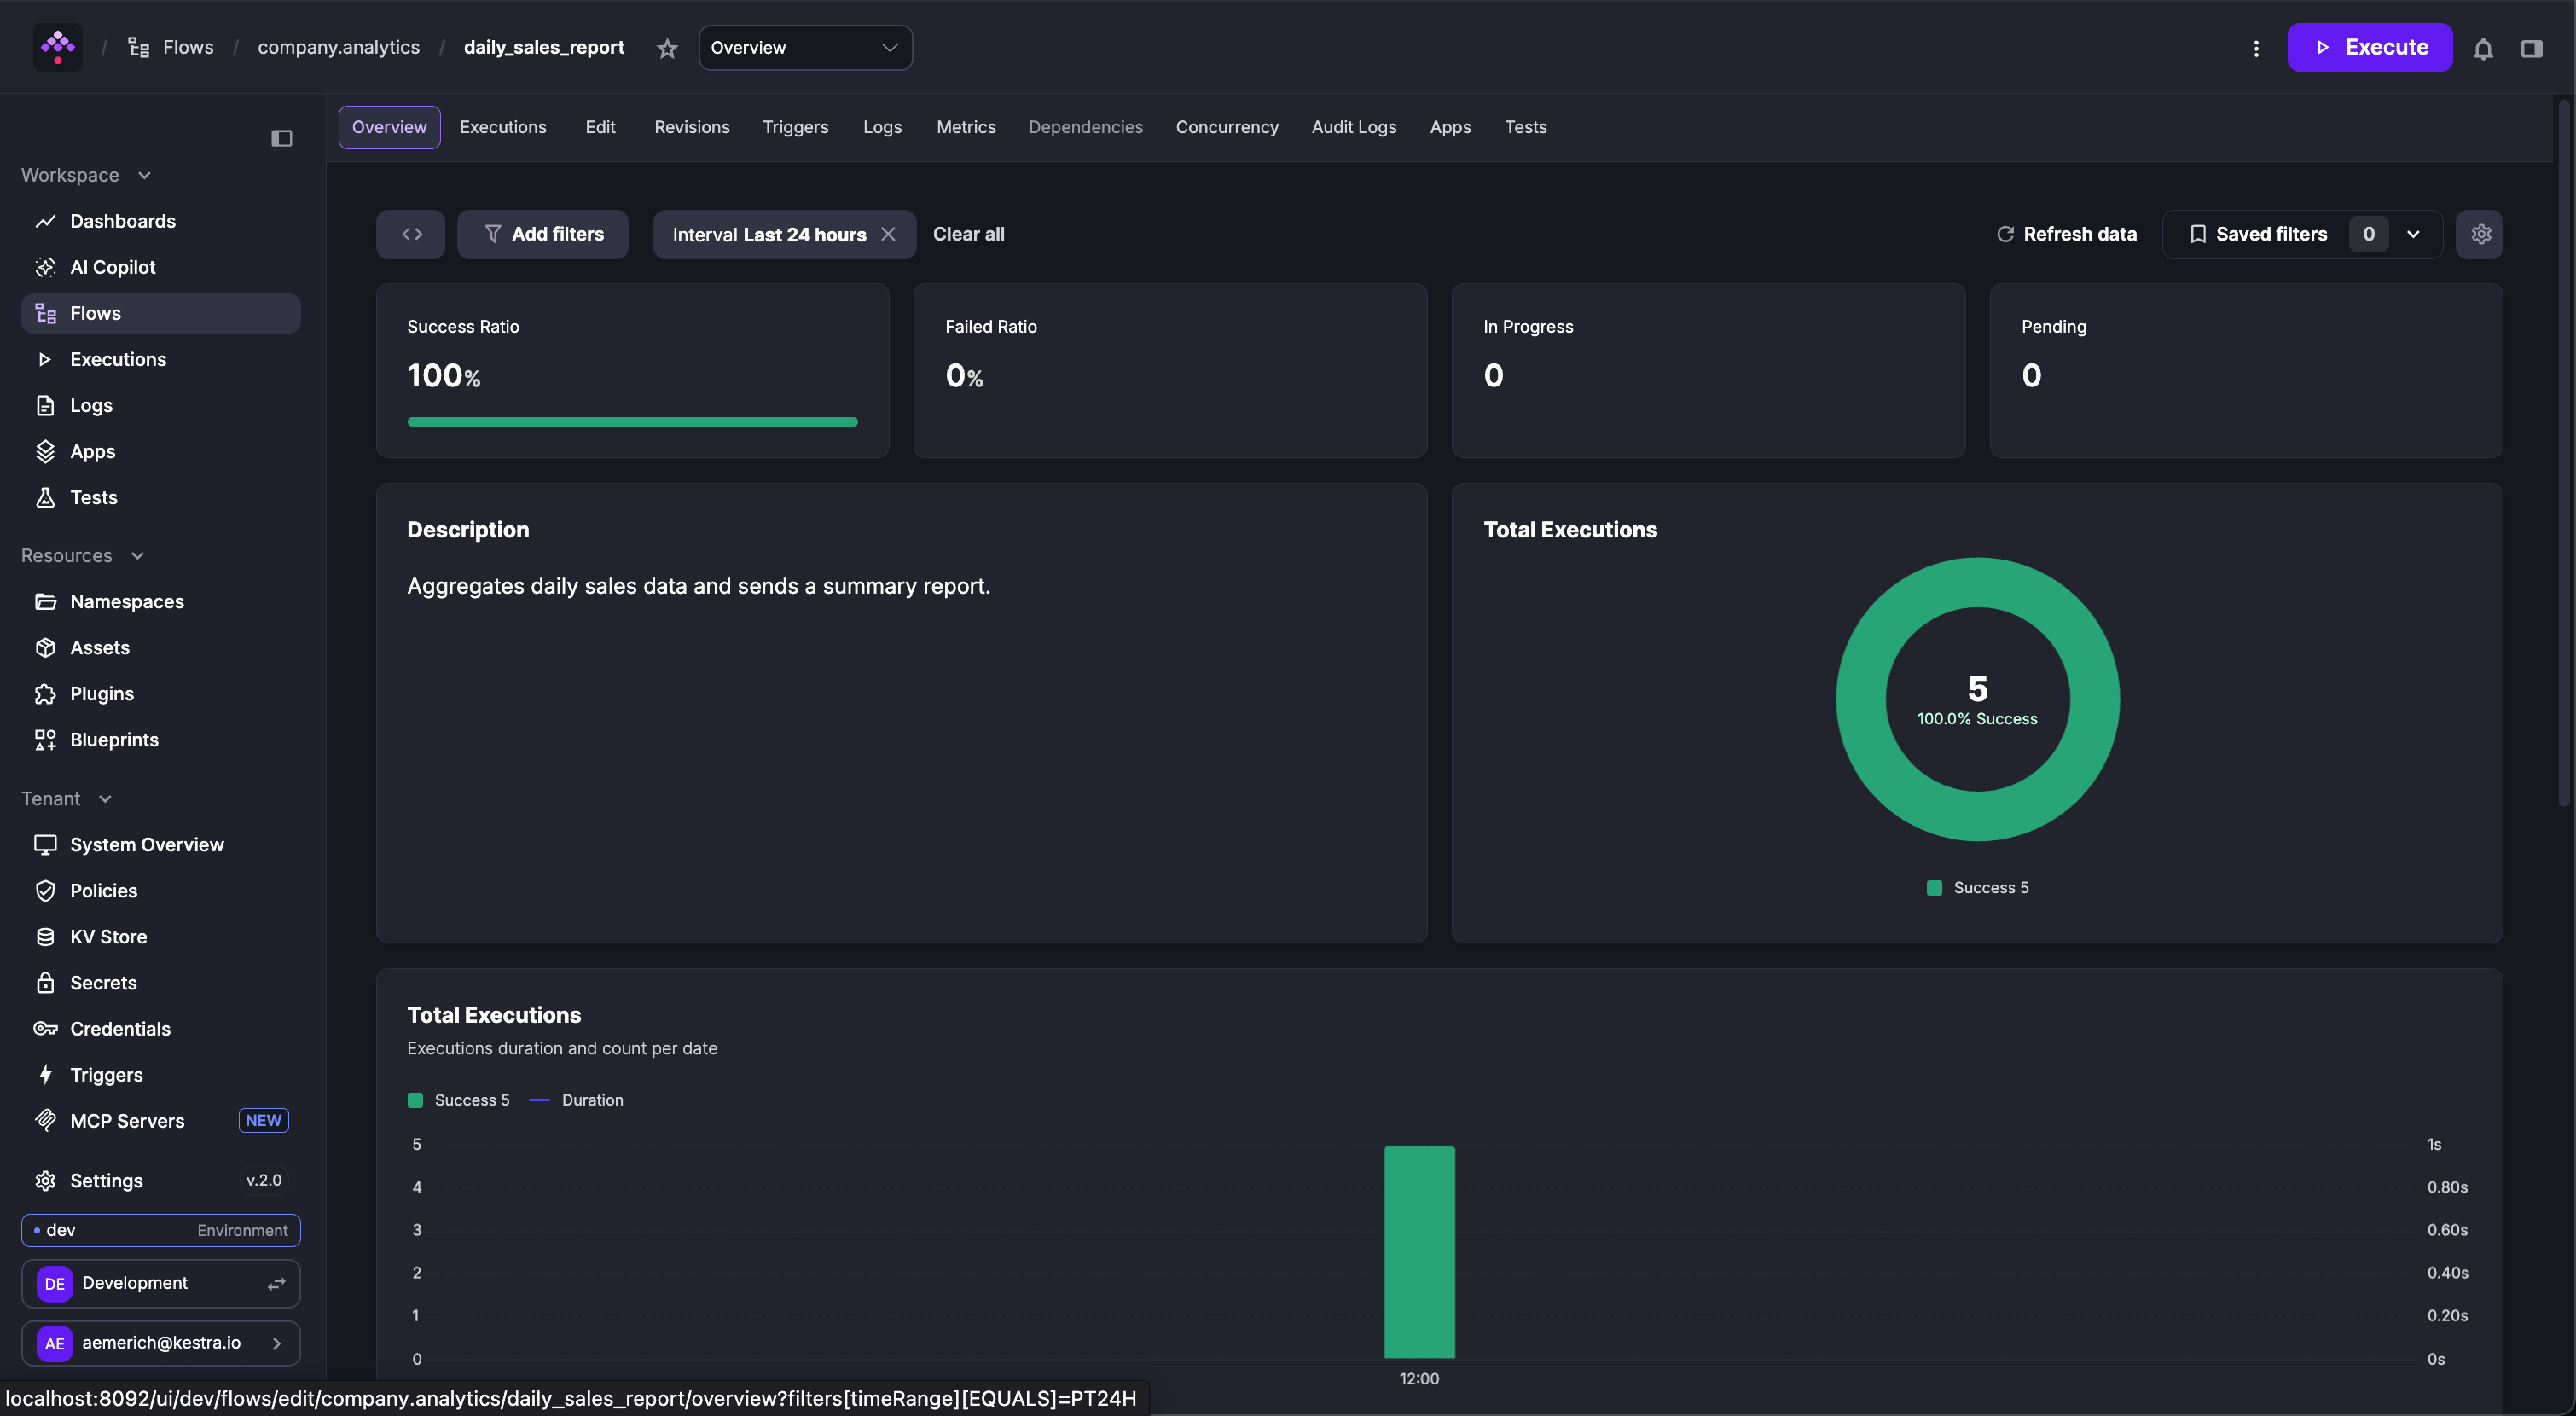The height and width of the screenshot is (1416, 2576).
Task: Open dashboard settings gear icon
Action: click(x=2480, y=234)
